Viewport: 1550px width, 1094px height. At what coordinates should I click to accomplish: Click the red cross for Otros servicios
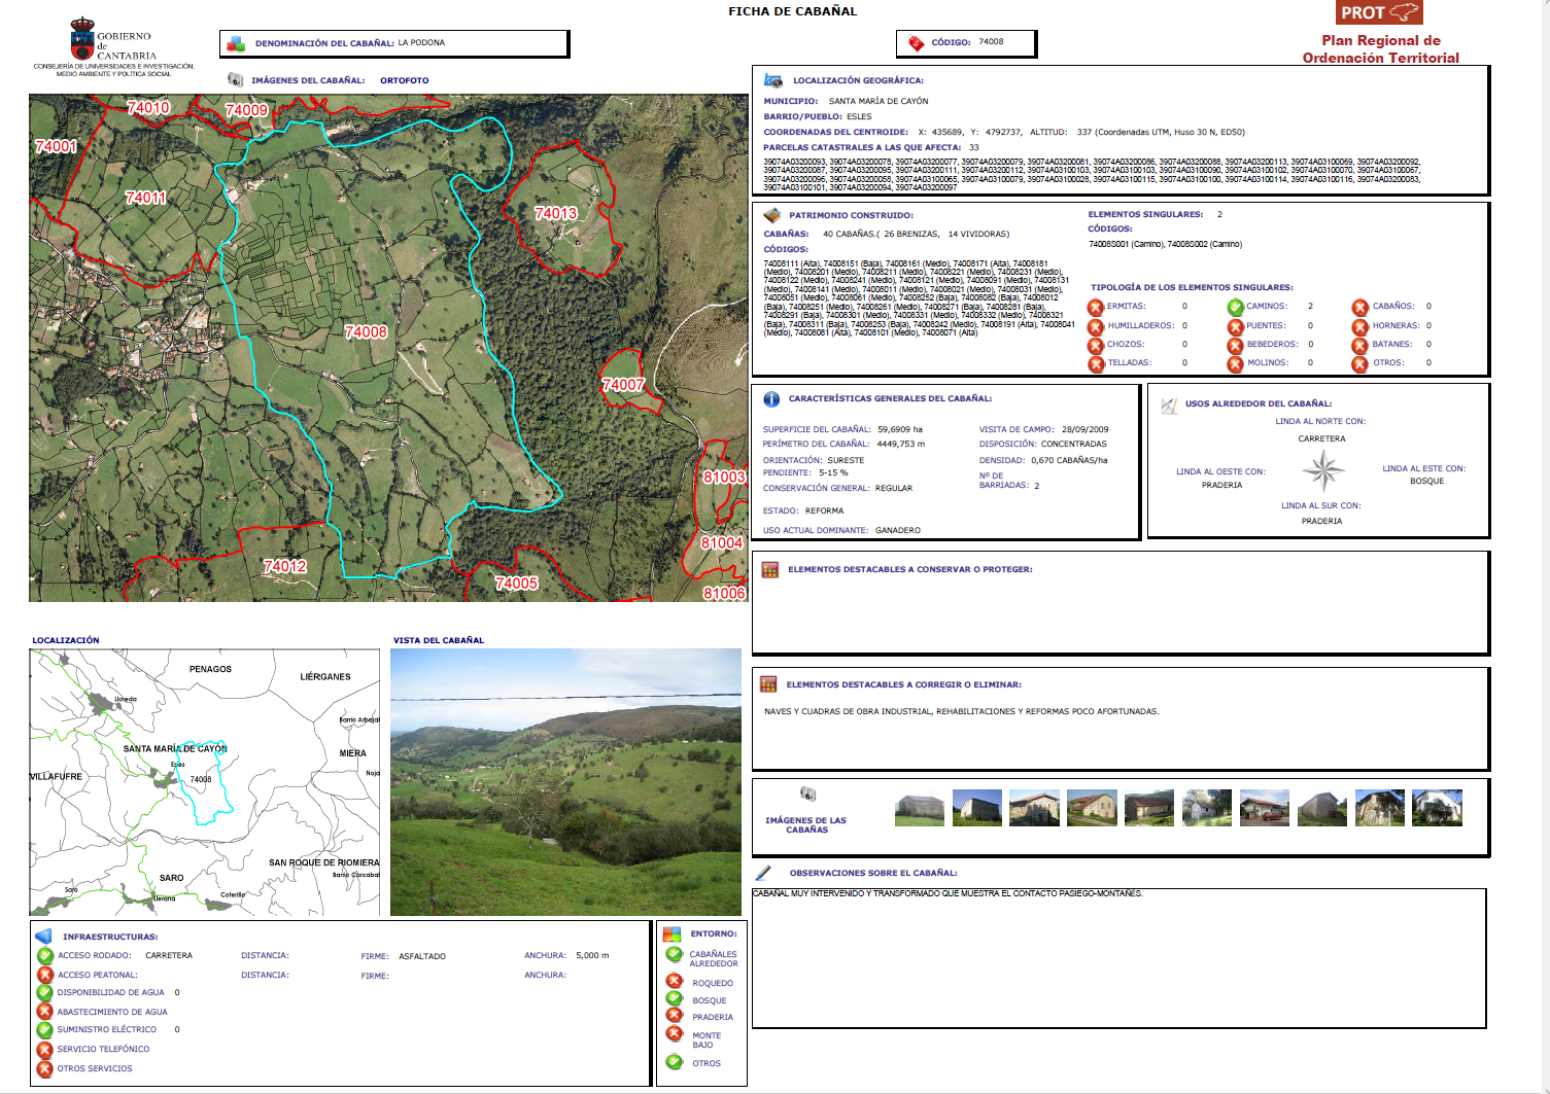click(x=45, y=1069)
